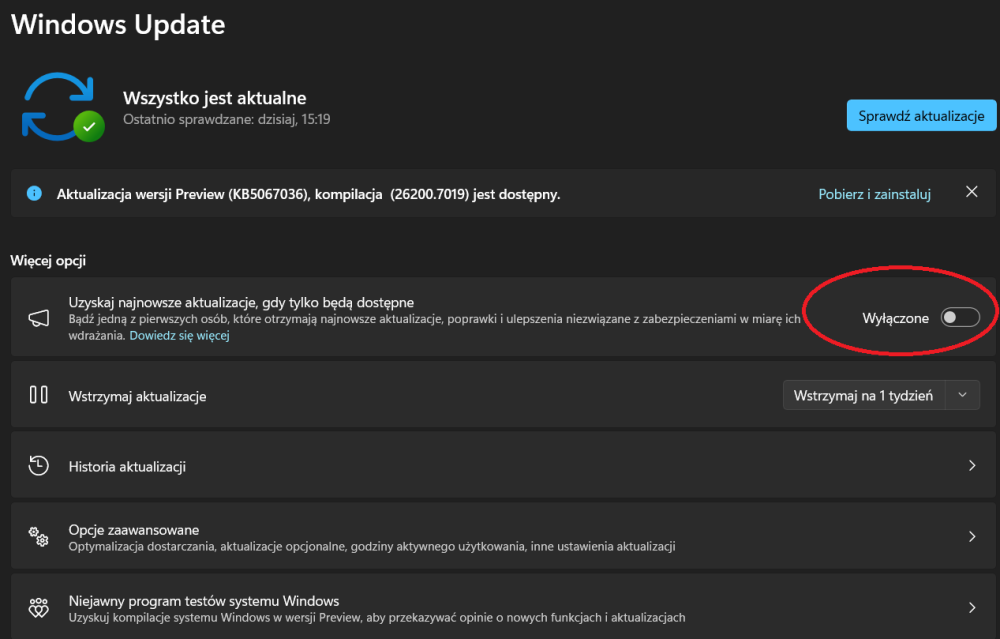
Task: Dismiss the Preview update notification banner
Action: coord(971,192)
